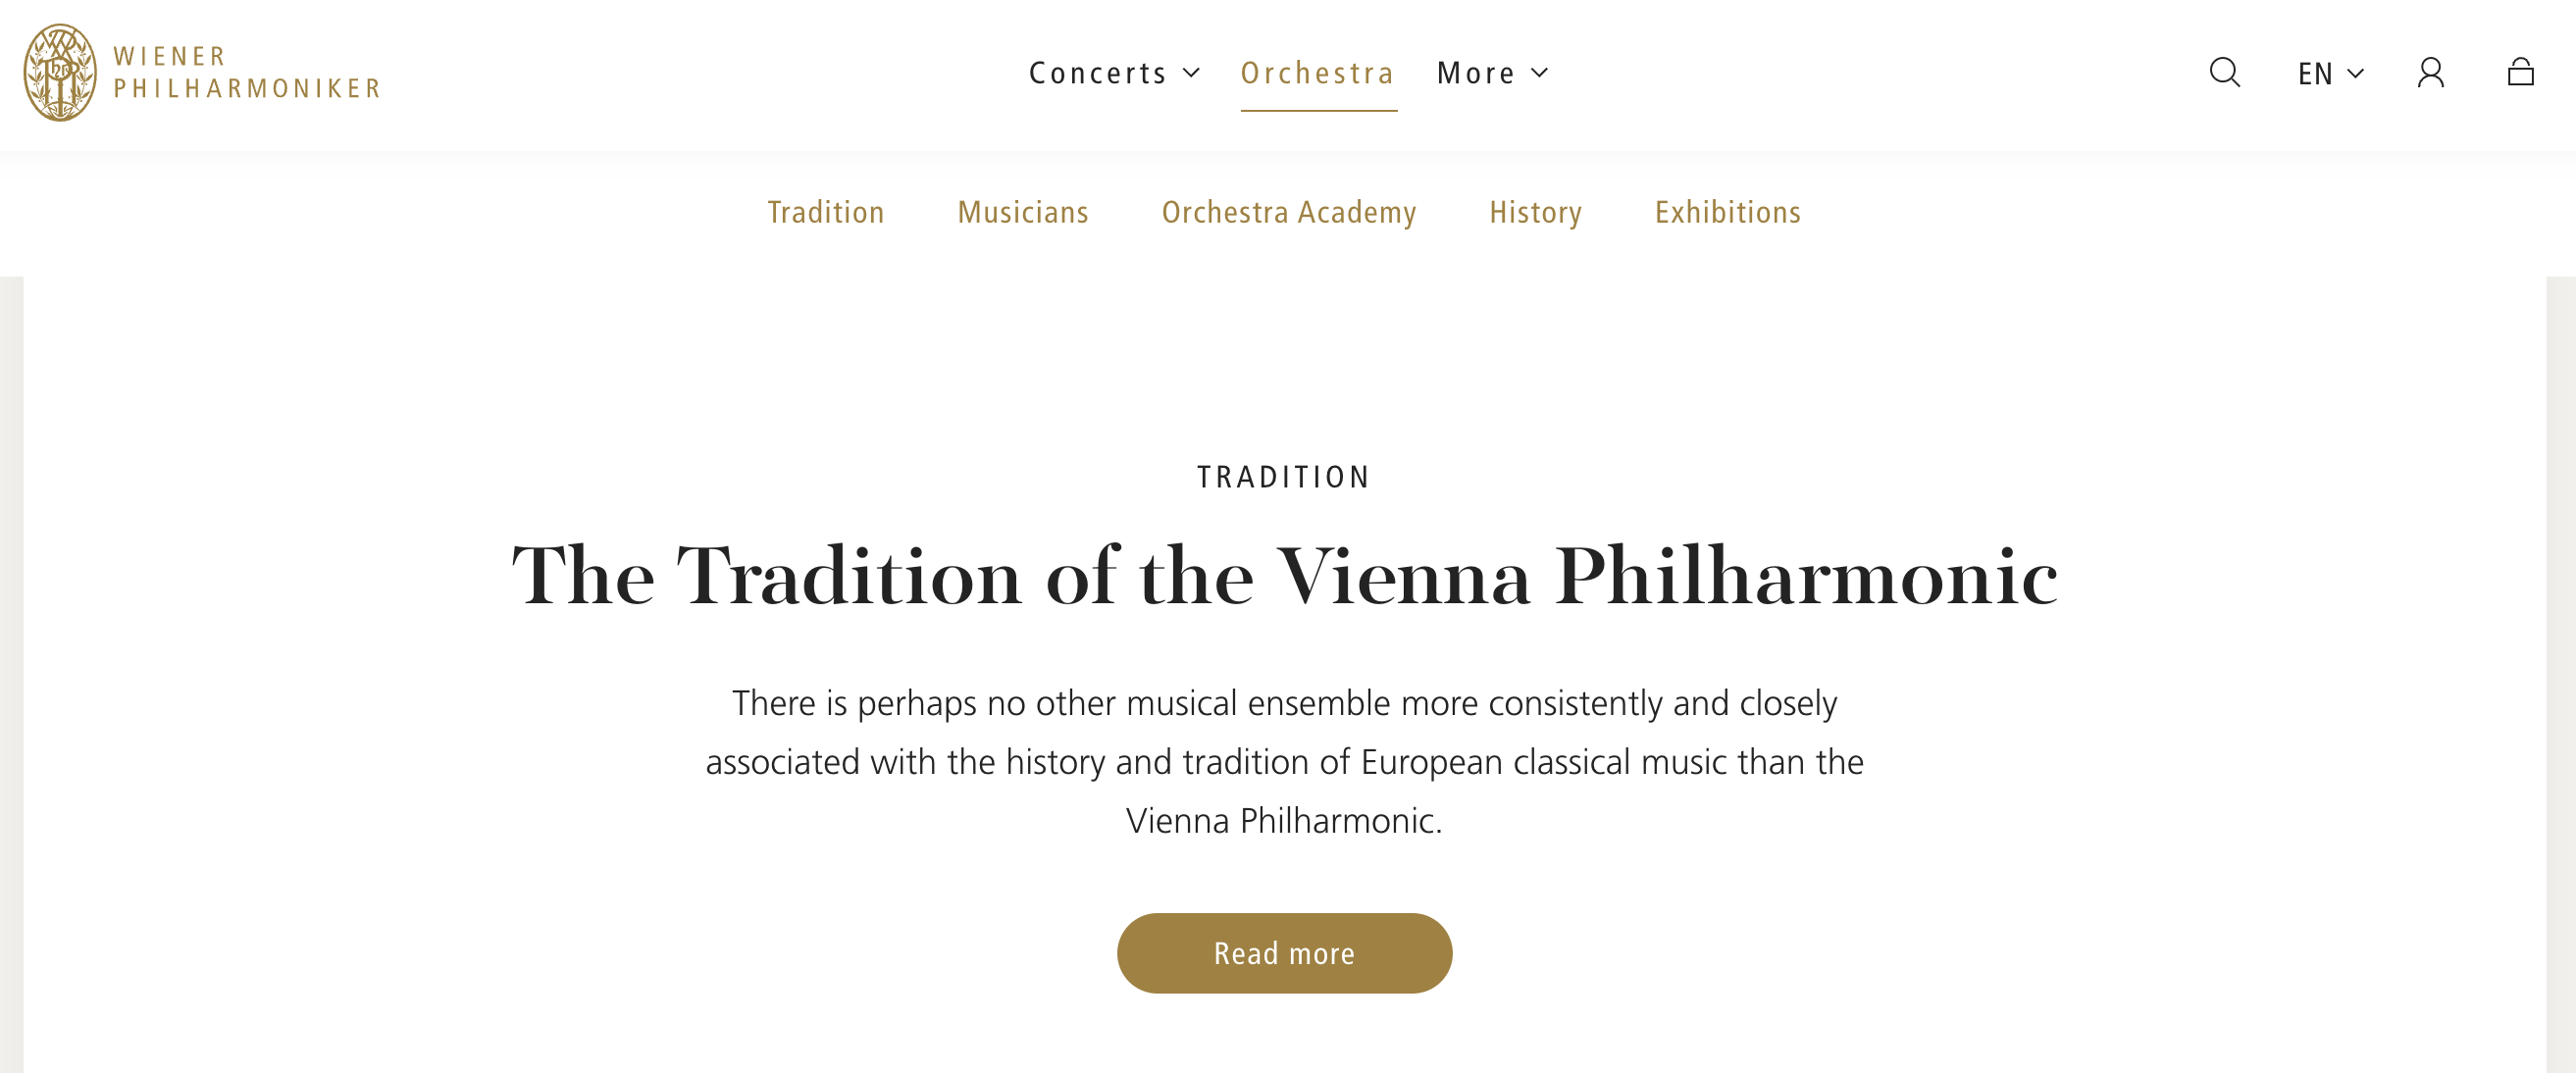Open the Concerts menu label
This screenshot has width=2576, height=1073.
point(1097,73)
